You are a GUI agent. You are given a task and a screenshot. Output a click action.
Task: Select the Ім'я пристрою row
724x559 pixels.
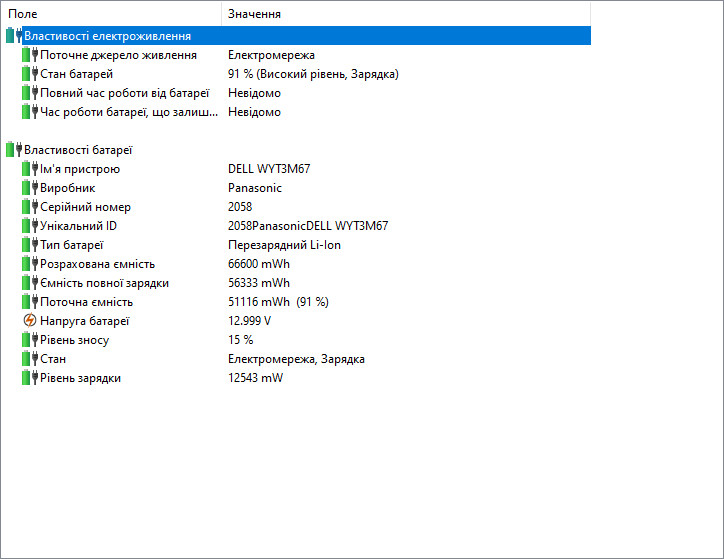(x=80, y=169)
